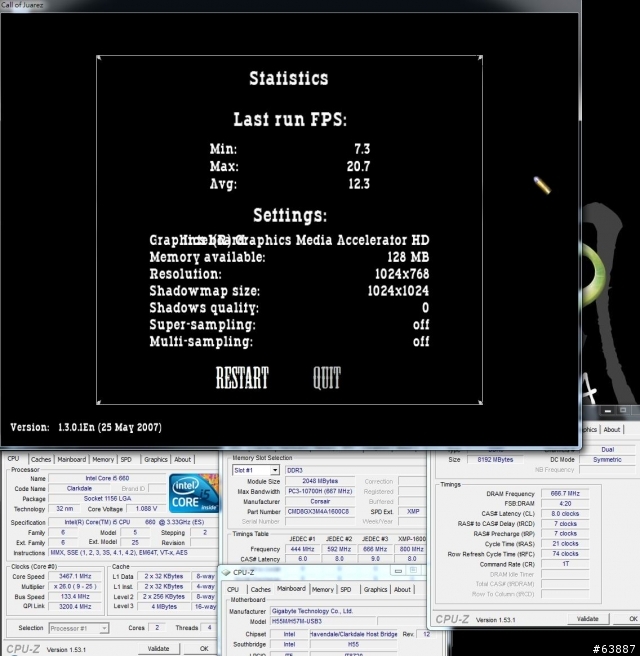This screenshot has width=640, height=657.
Task: Click Validate in the Timings CPU-Z window
Action: pyautogui.click(x=588, y=618)
